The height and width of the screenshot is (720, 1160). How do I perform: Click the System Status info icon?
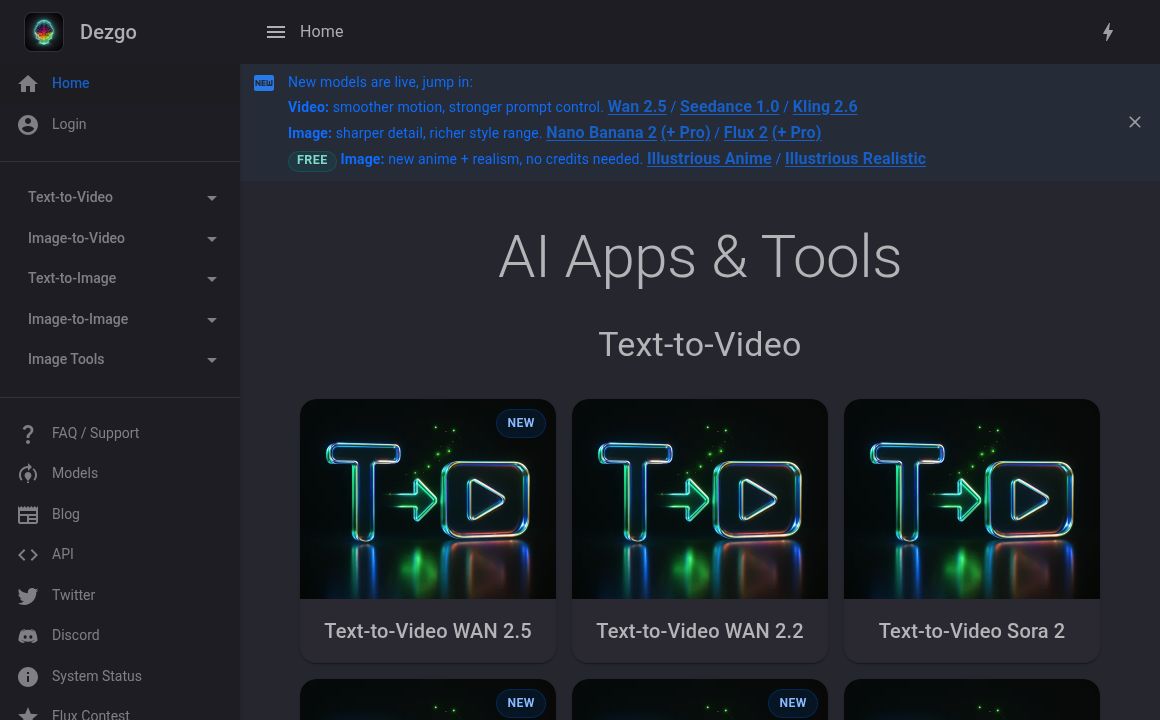tap(28, 677)
